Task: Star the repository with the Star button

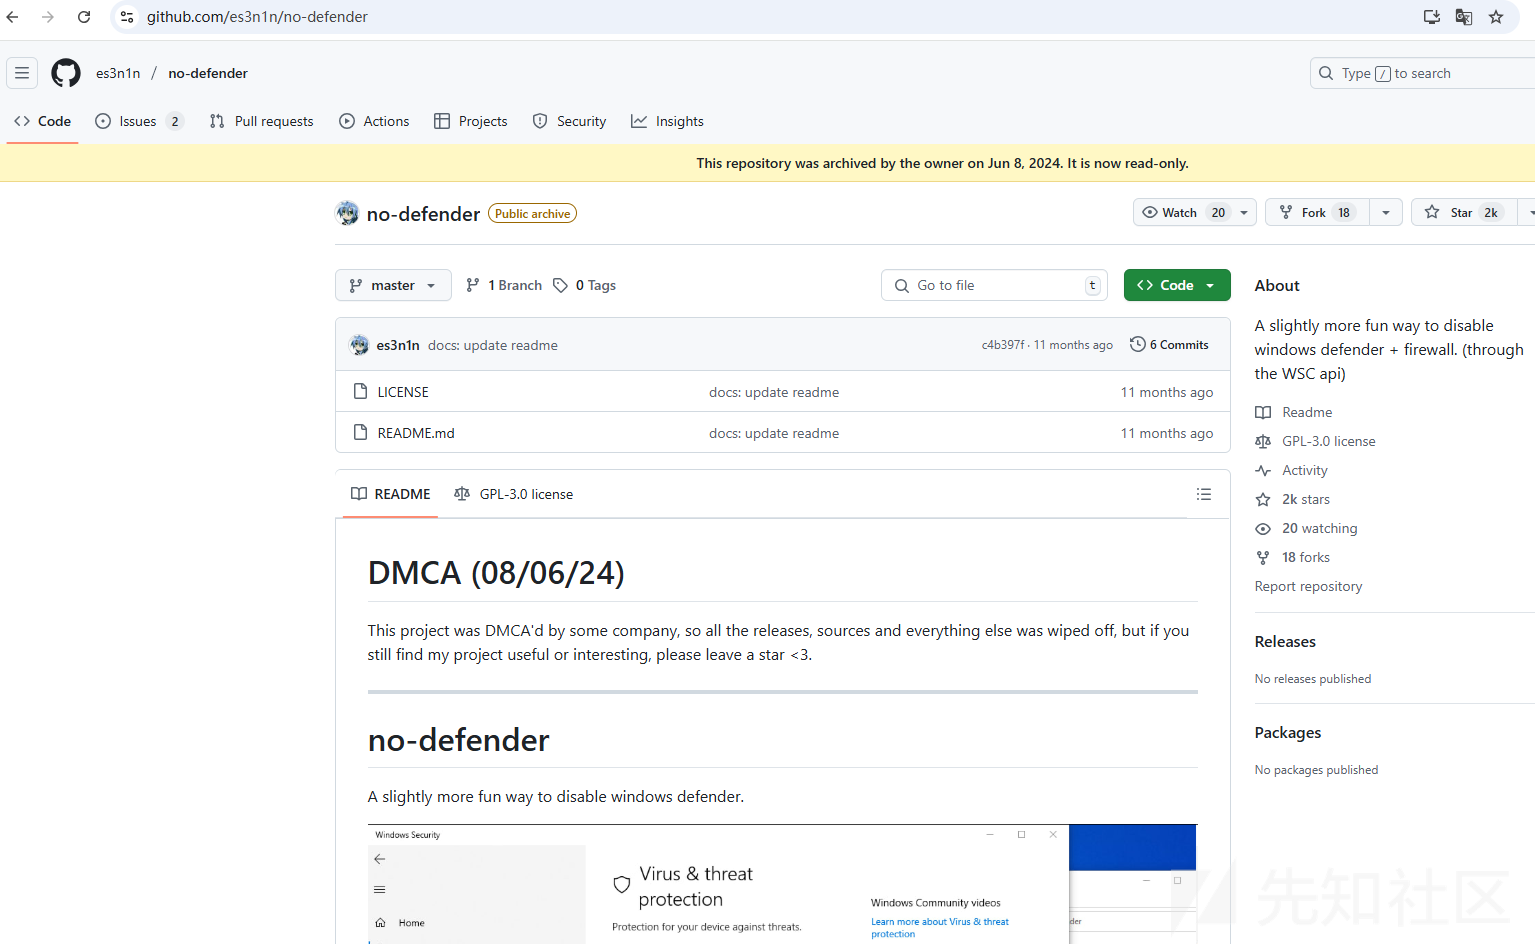Action: (1464, 212)
